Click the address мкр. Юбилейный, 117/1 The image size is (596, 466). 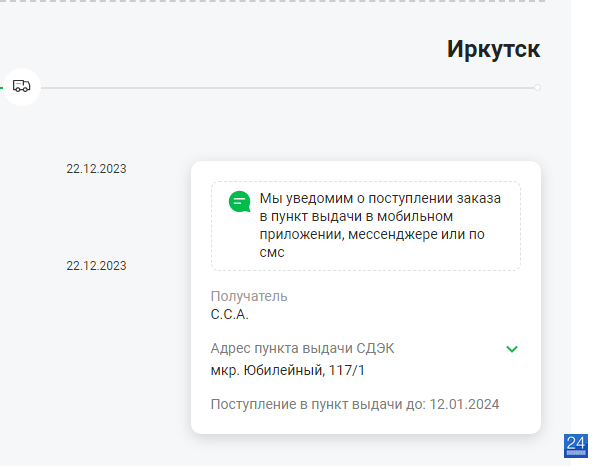pyautogui.click(x=288, y=370)
